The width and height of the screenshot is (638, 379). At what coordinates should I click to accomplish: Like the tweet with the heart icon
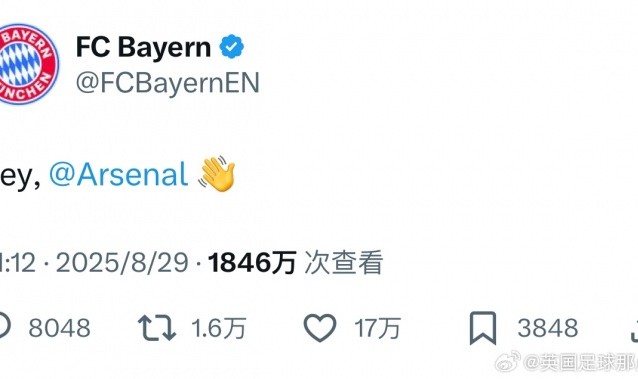click(320, 328)
